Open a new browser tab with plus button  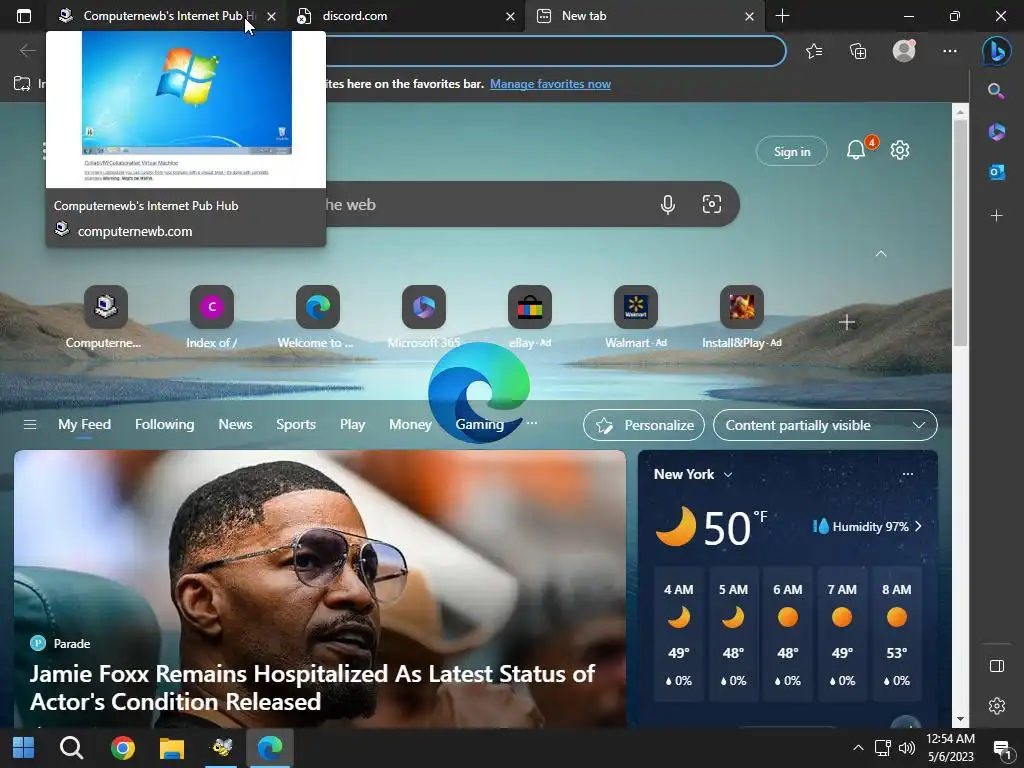782,16
